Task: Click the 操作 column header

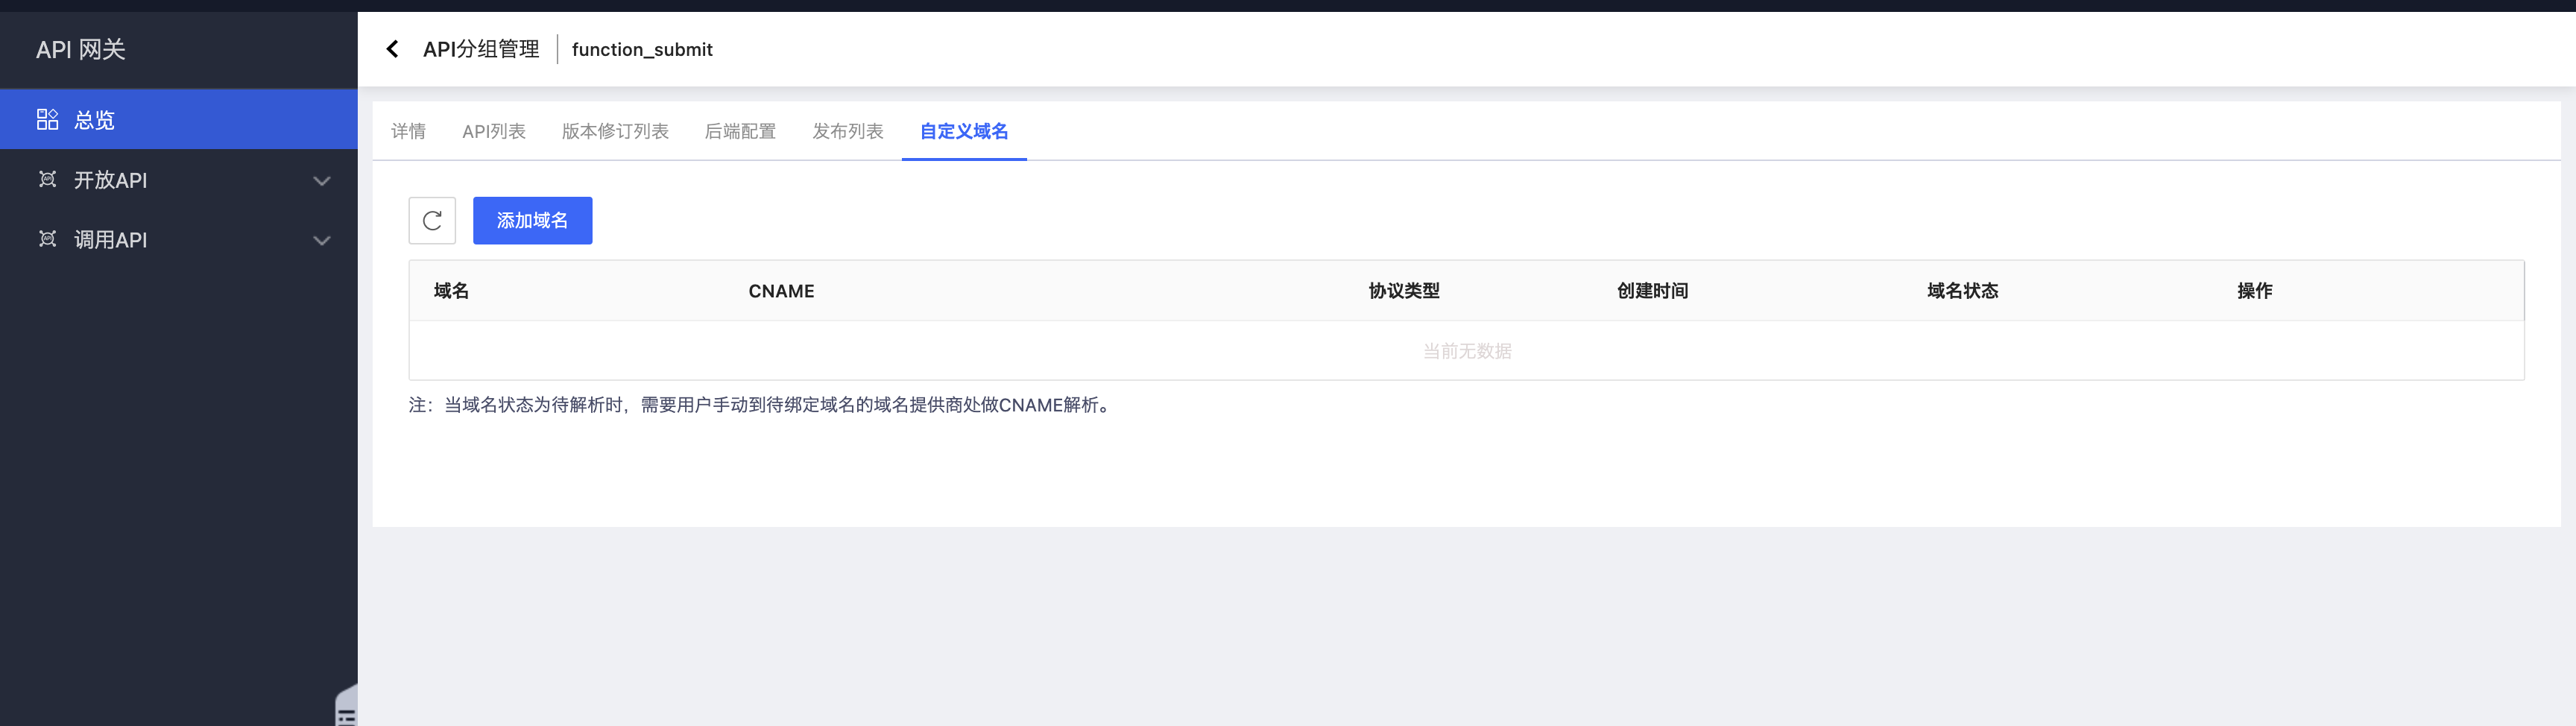Action: click(x=2254, y=291)
